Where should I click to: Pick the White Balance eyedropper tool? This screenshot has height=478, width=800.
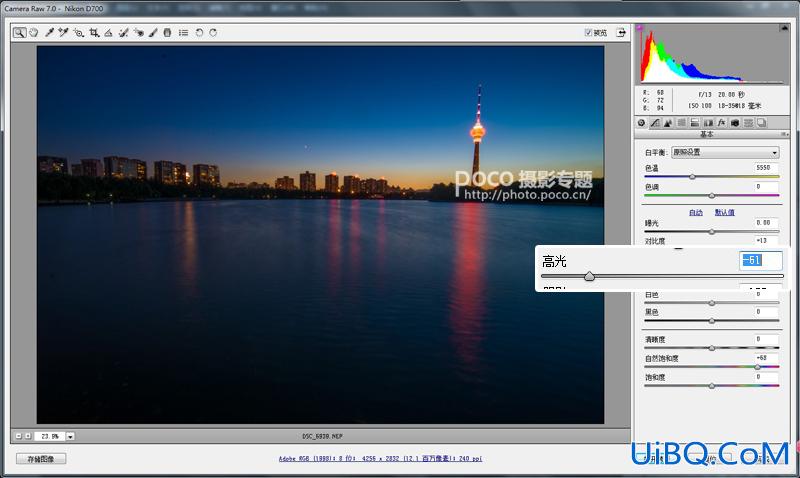click(49, 33)
